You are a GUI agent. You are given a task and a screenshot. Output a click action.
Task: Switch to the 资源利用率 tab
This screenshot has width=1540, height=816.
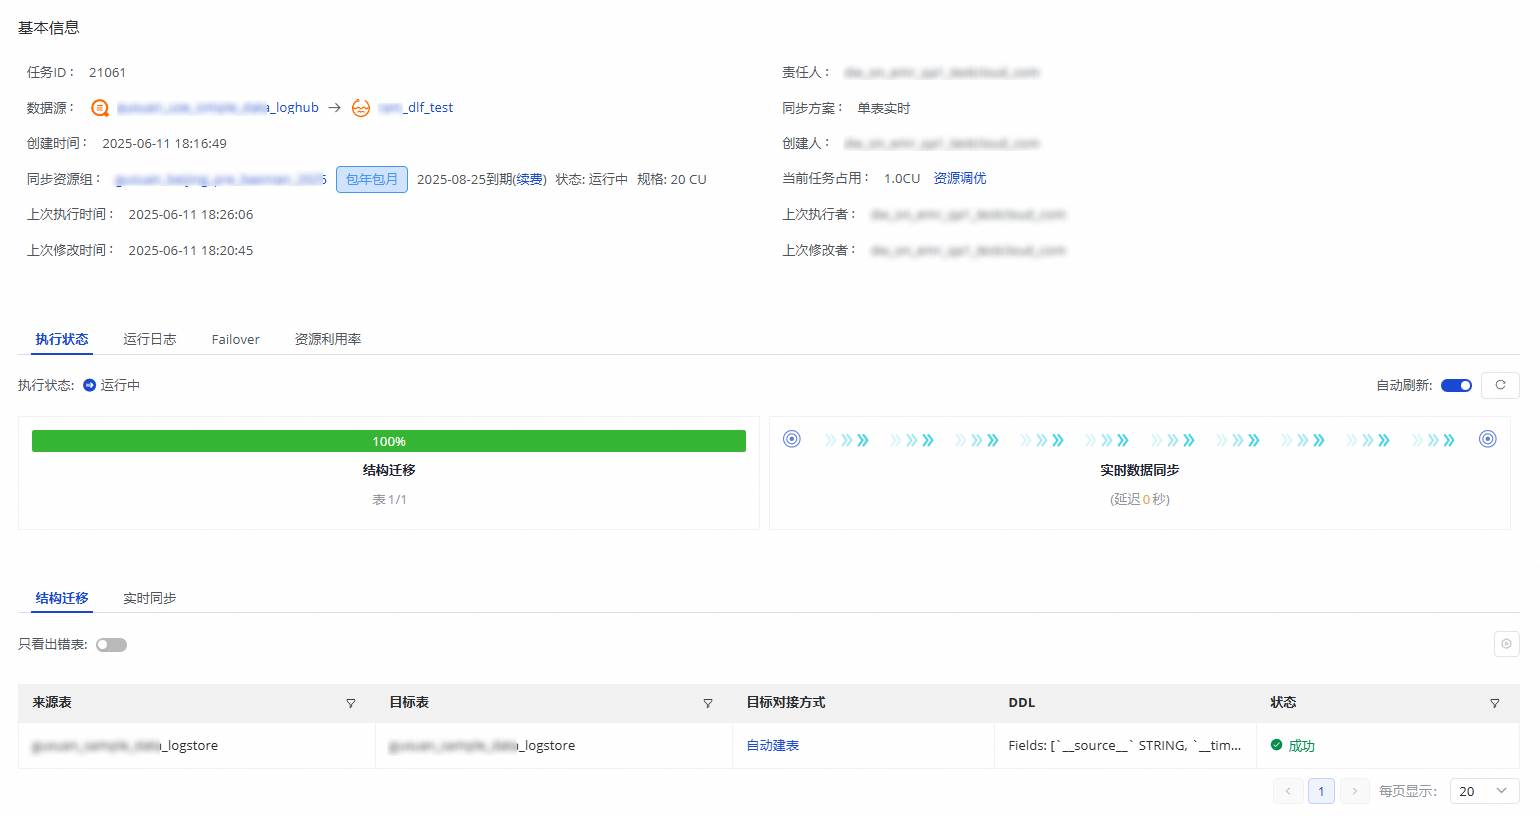[328, 339]
